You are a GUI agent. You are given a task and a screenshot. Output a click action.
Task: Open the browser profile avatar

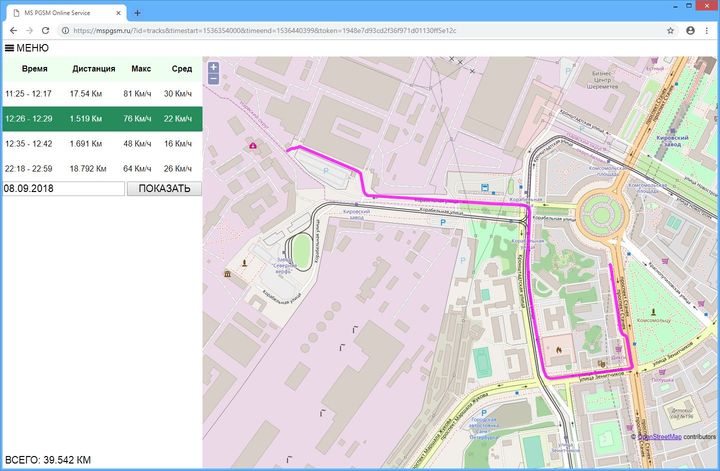[x=690, y=31]
